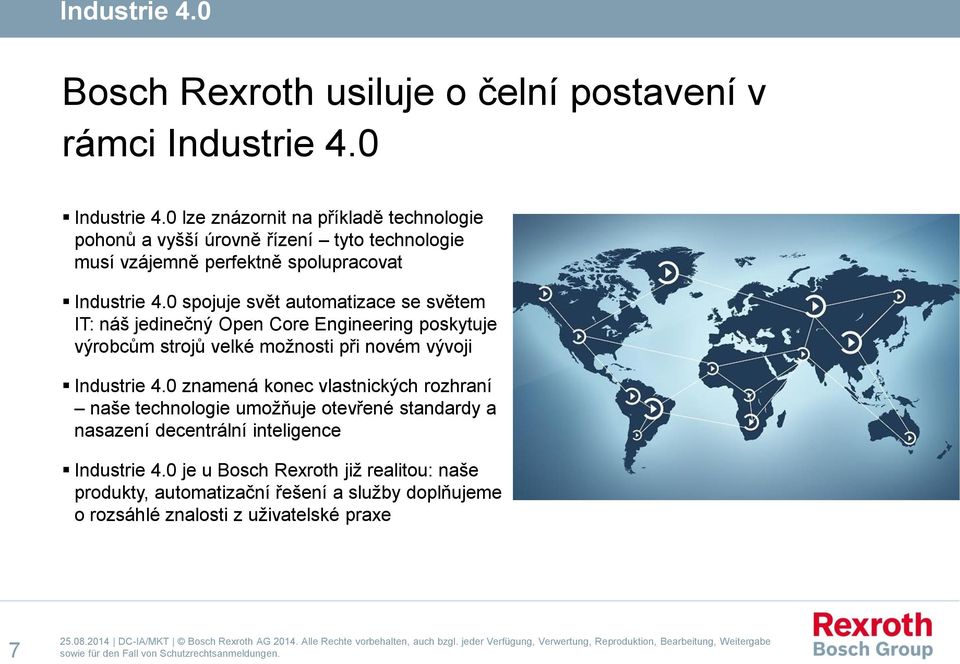
Task: Click the play marker on Greenland
Action: tap(668, 271)
